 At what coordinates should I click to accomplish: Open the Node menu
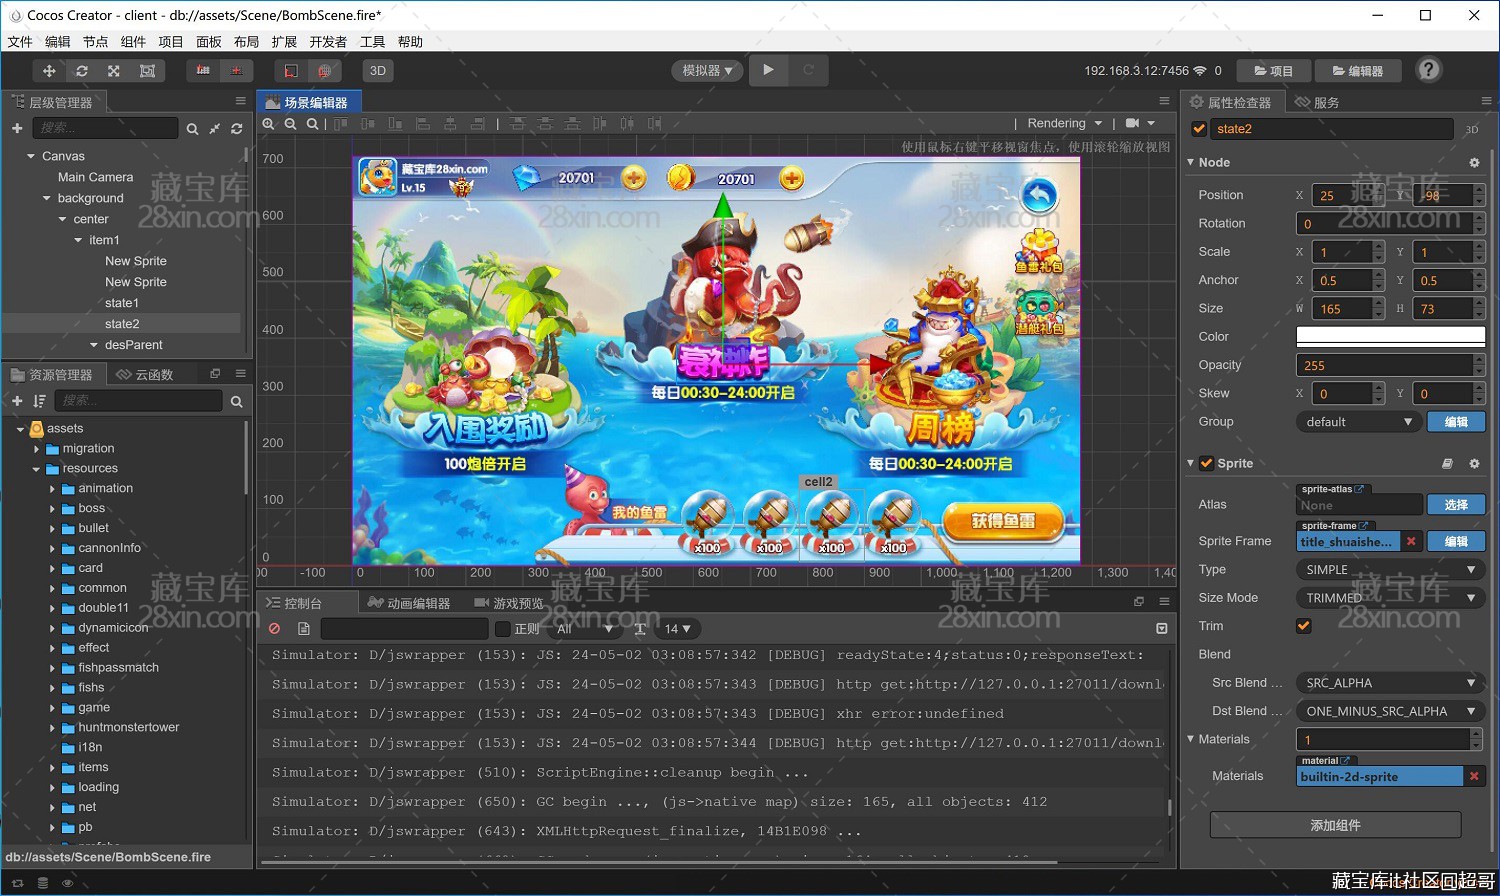(x=95, y=41)
